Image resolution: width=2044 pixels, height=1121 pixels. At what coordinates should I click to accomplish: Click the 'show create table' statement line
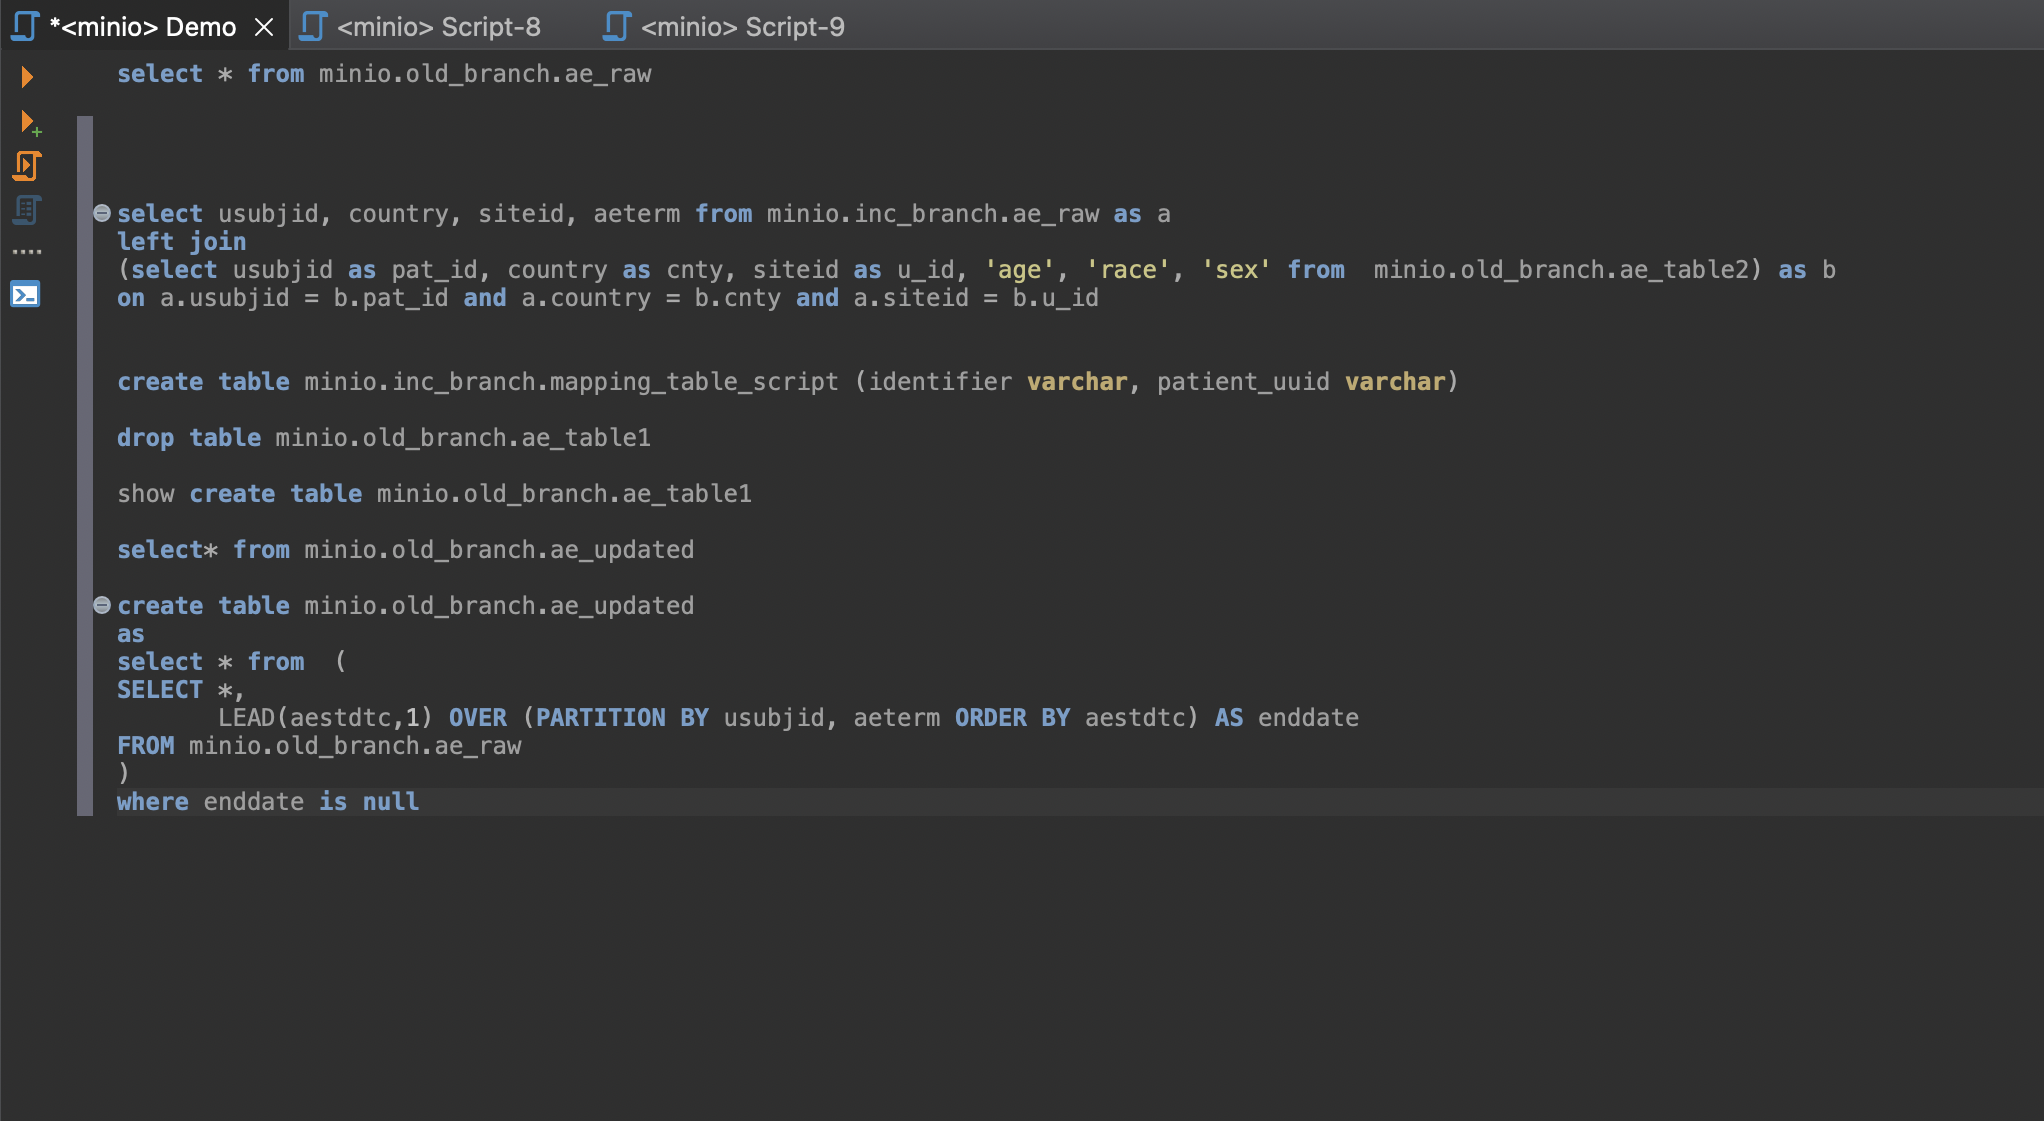point(434,493)
